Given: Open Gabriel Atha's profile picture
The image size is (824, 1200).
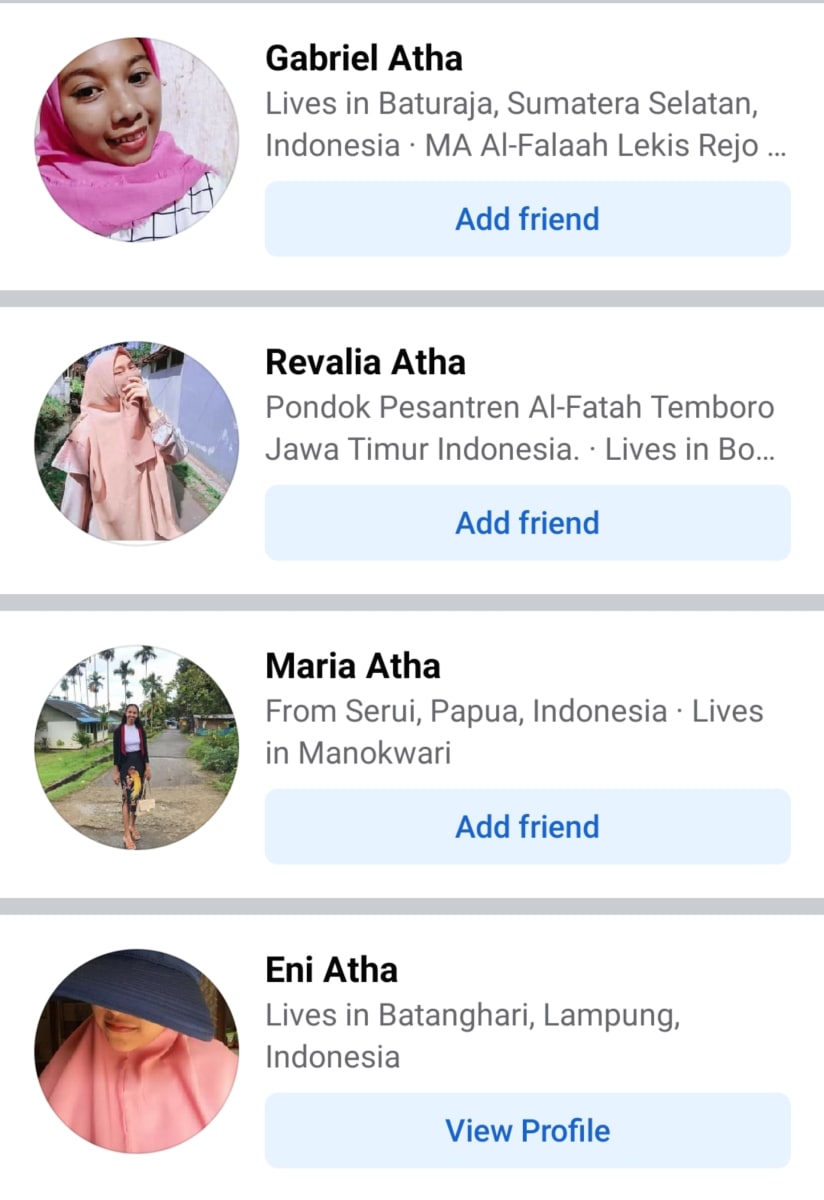Looking at the screenshot, I should pyautogui.click(x=137, y=139).
